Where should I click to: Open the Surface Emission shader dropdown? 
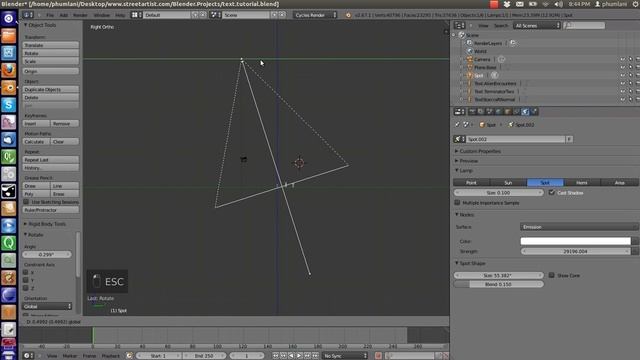tap(579, 227)
